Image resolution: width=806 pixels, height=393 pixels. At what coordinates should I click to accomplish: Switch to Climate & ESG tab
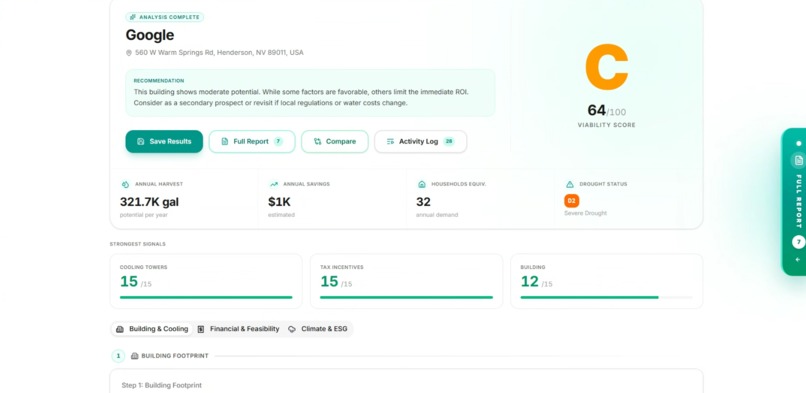click(318, 329)
